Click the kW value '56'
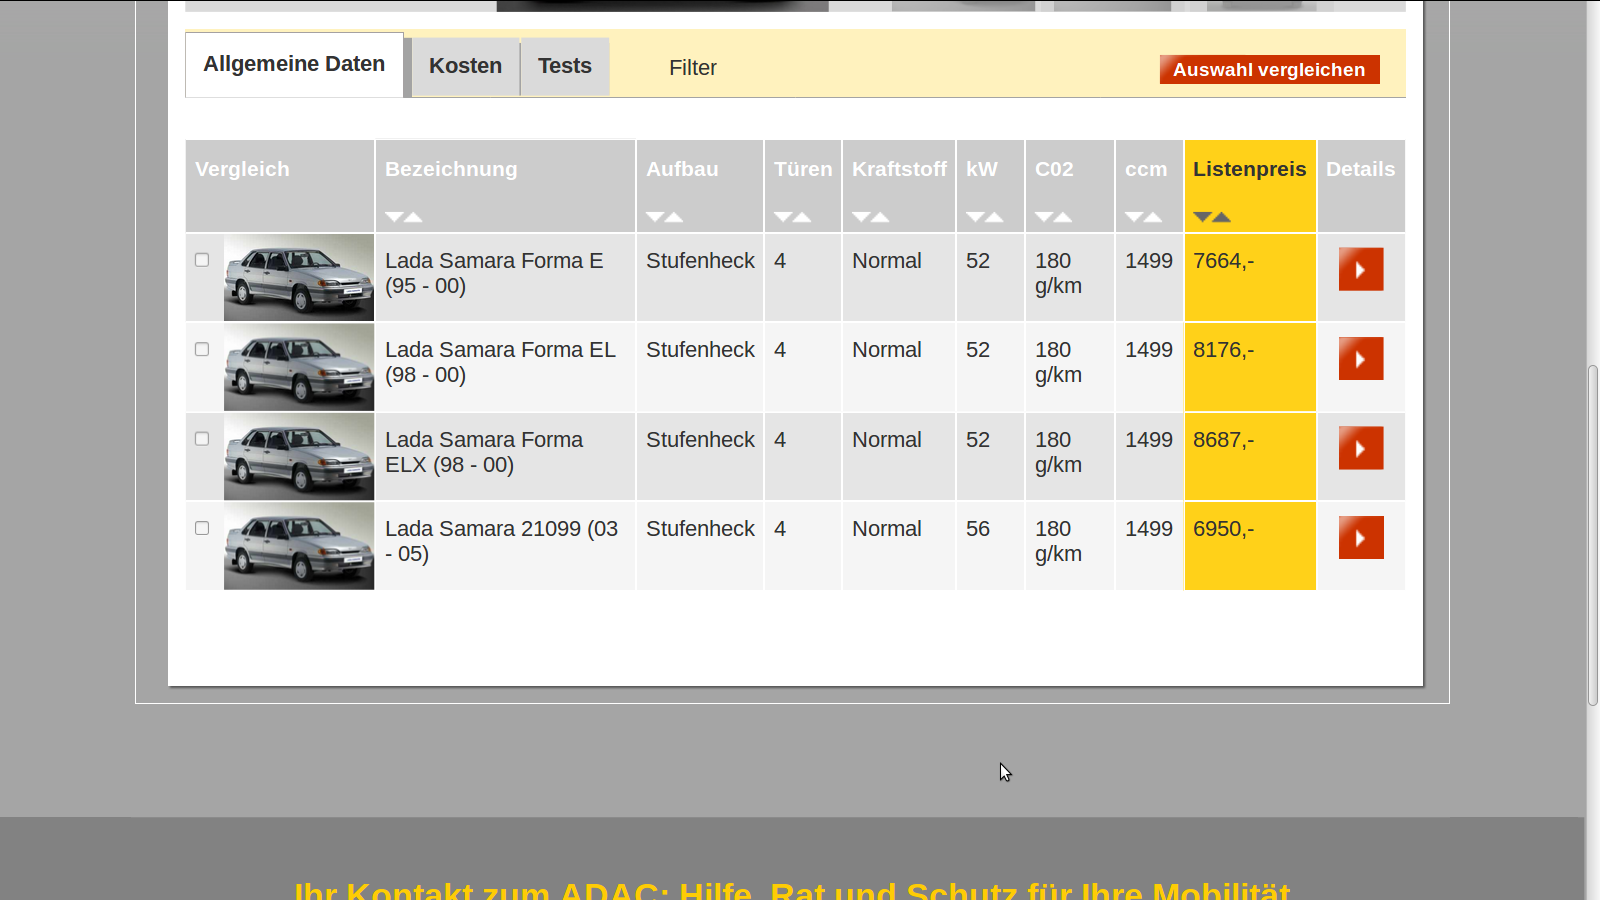 (x=978, y=529)
